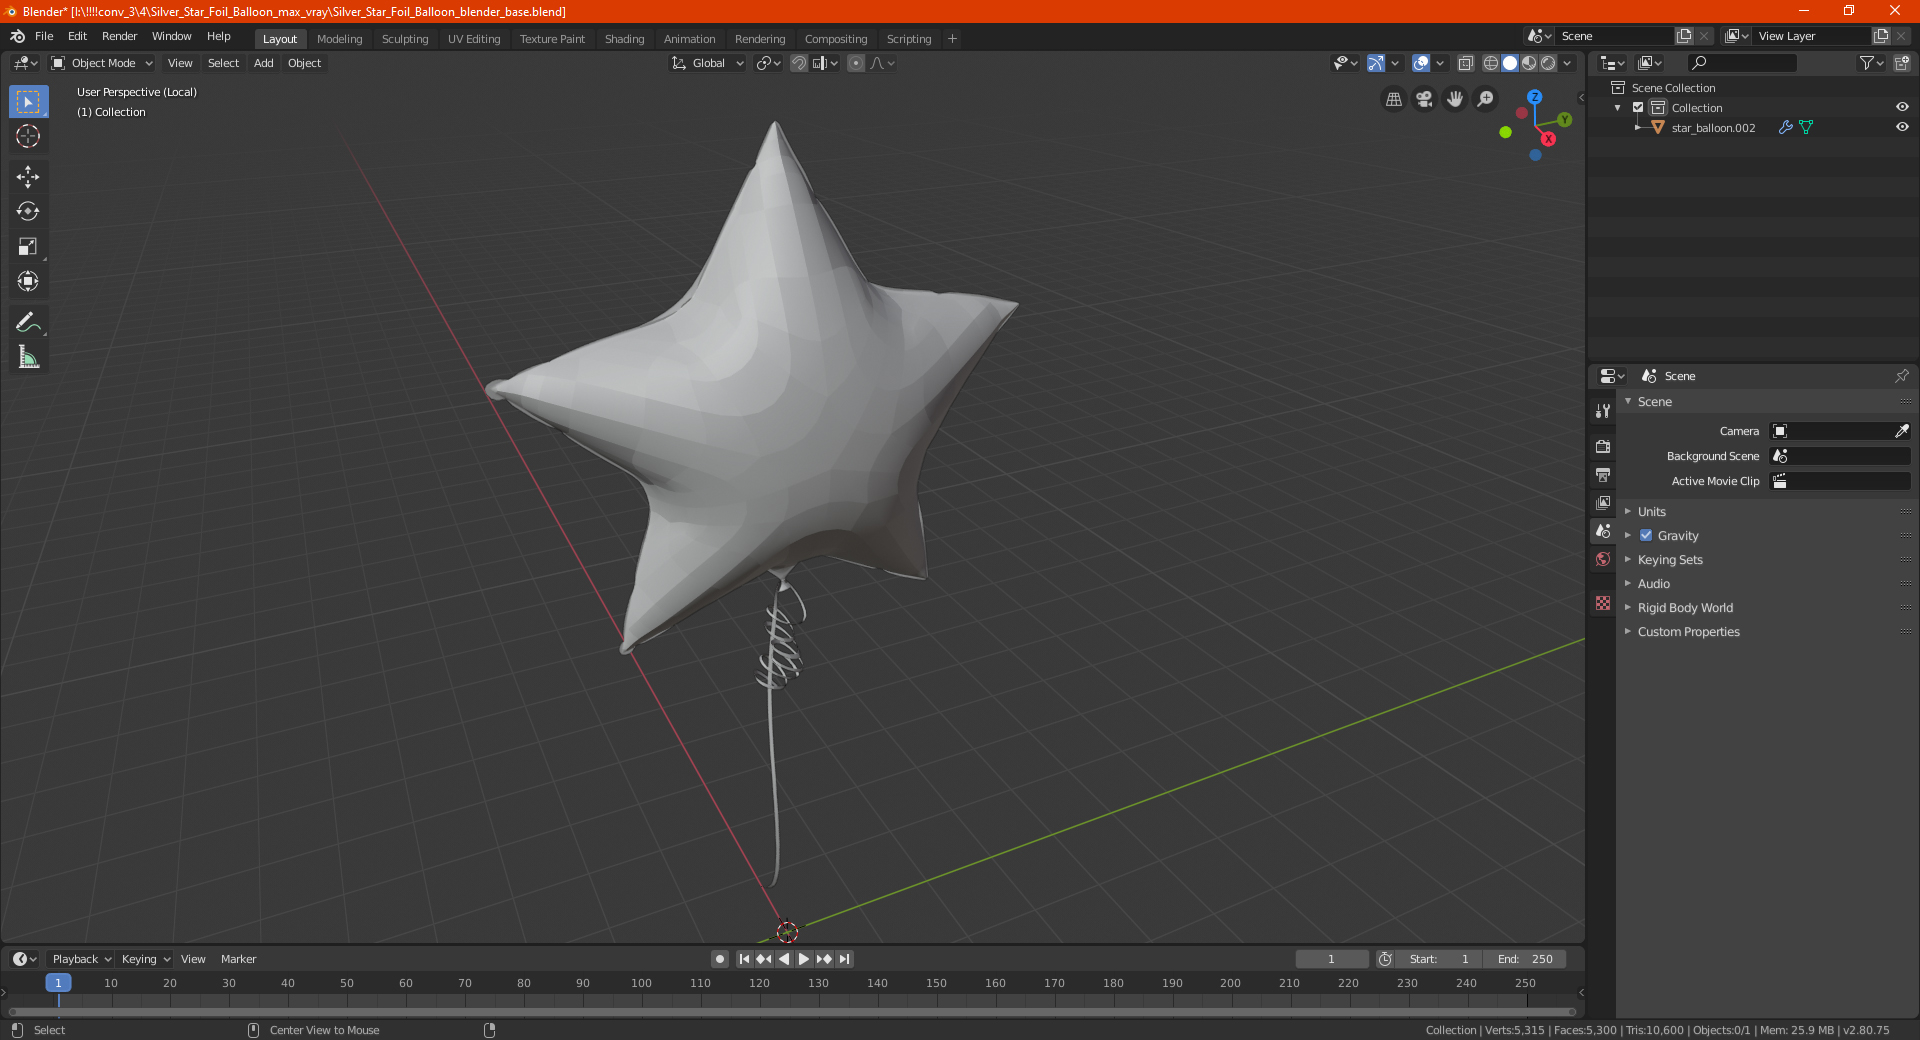This screenshot has height=1040, width=1920.
Task: Click the pan view hand icon
Action: (x=1455, y=99)
